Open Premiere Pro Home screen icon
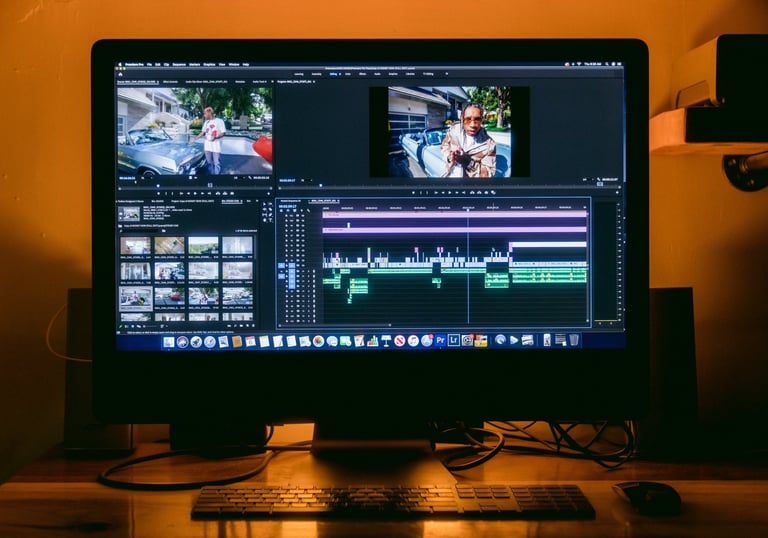This screenshot has width=768, height=538. tap(120, 74)
